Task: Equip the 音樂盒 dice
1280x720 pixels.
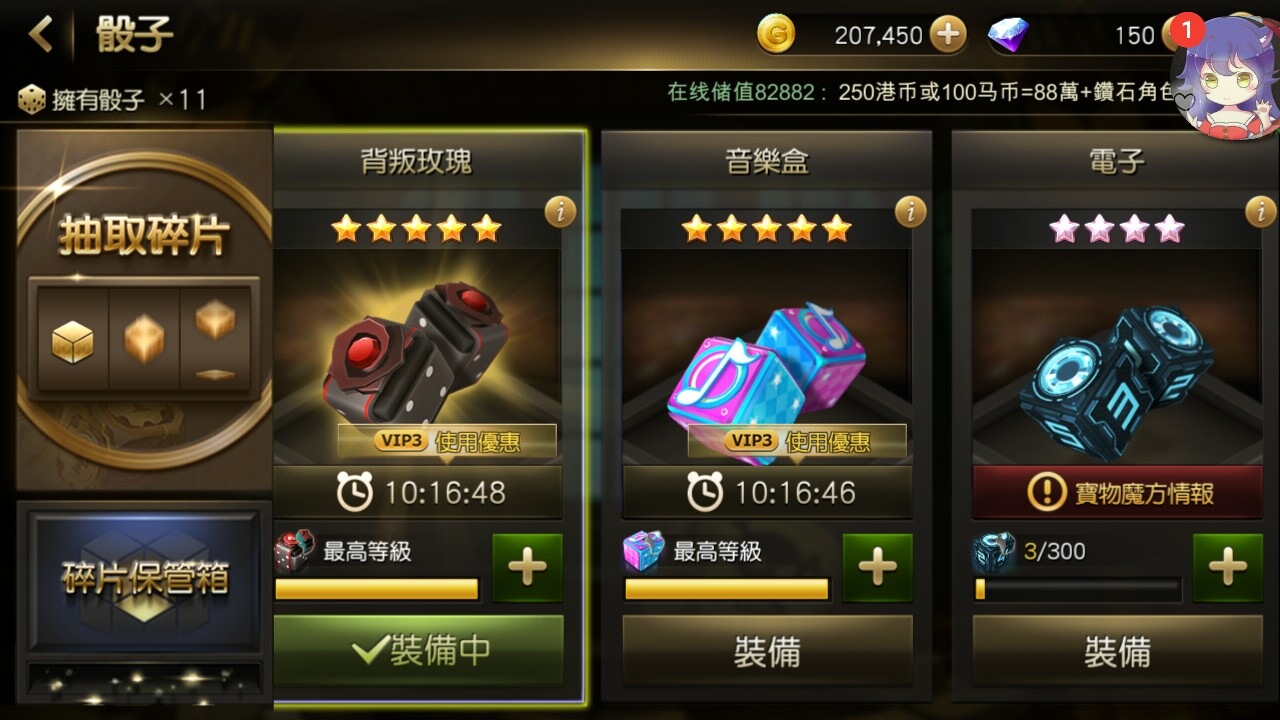Action: point(767,650)
